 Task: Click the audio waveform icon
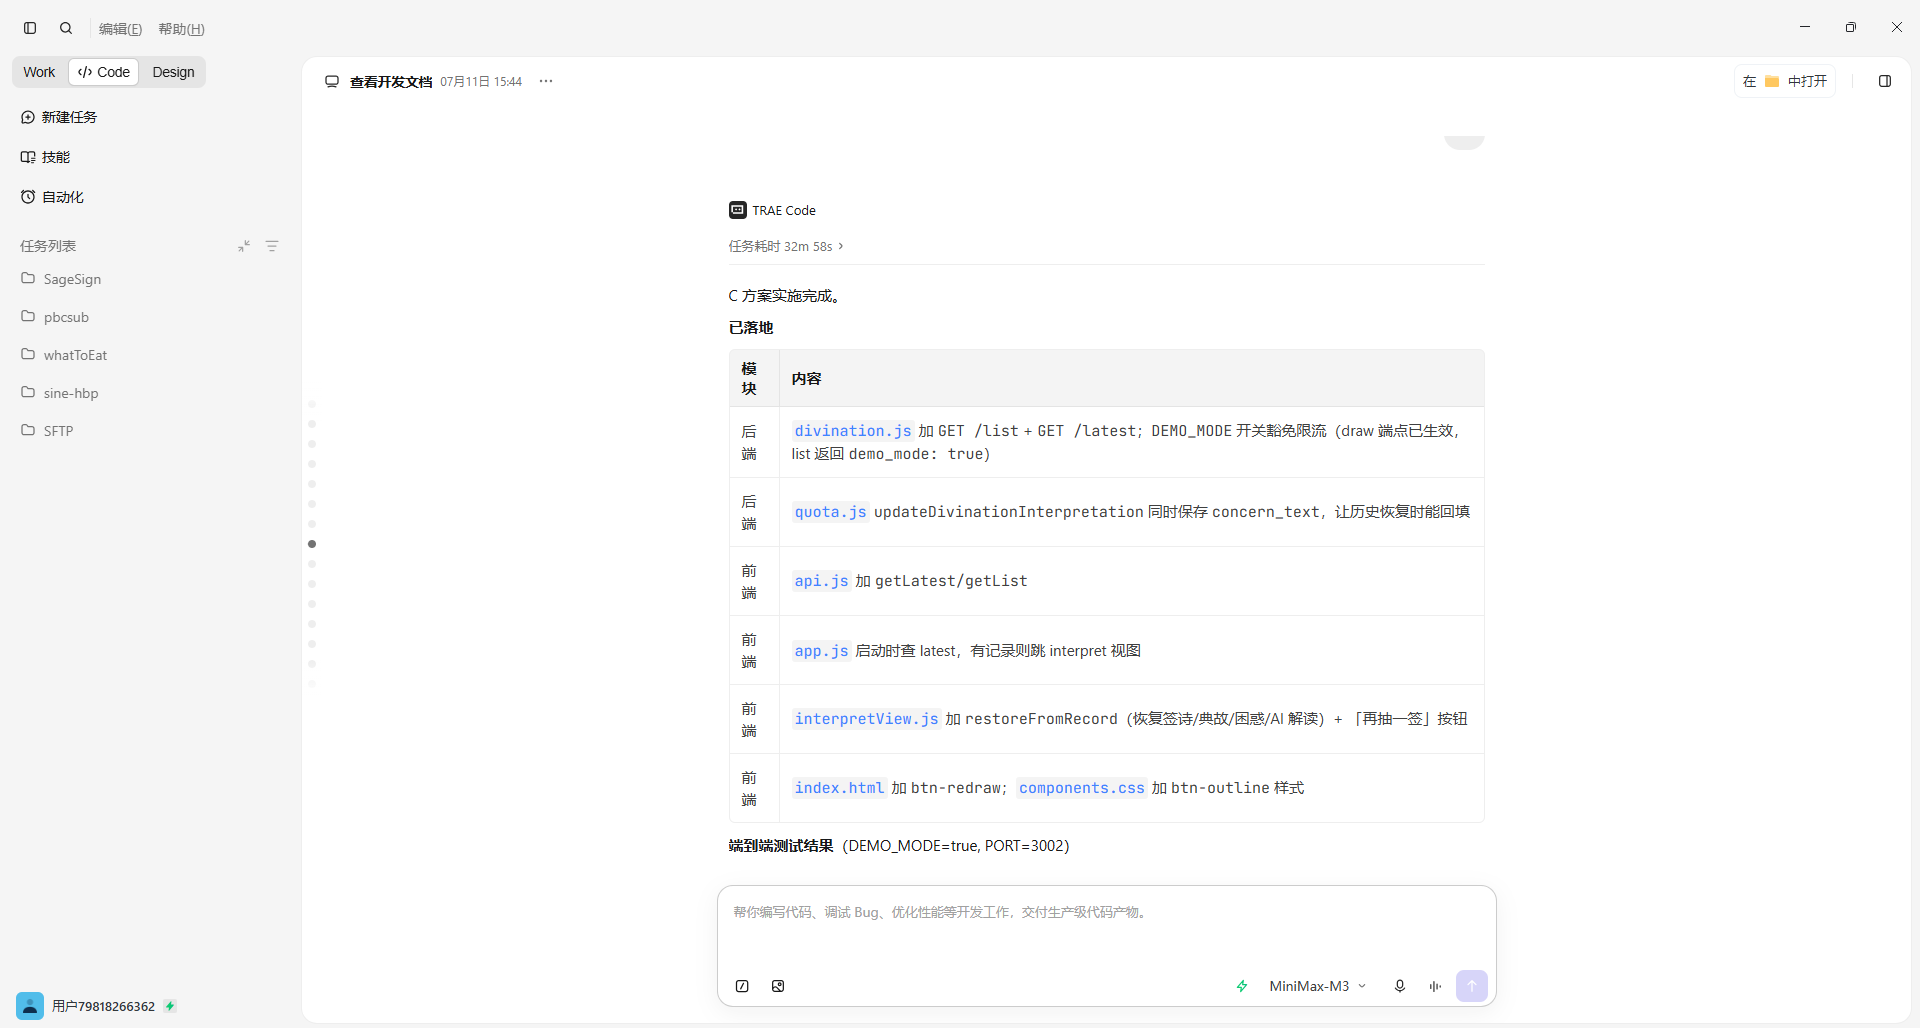[x=1435, y=986]
